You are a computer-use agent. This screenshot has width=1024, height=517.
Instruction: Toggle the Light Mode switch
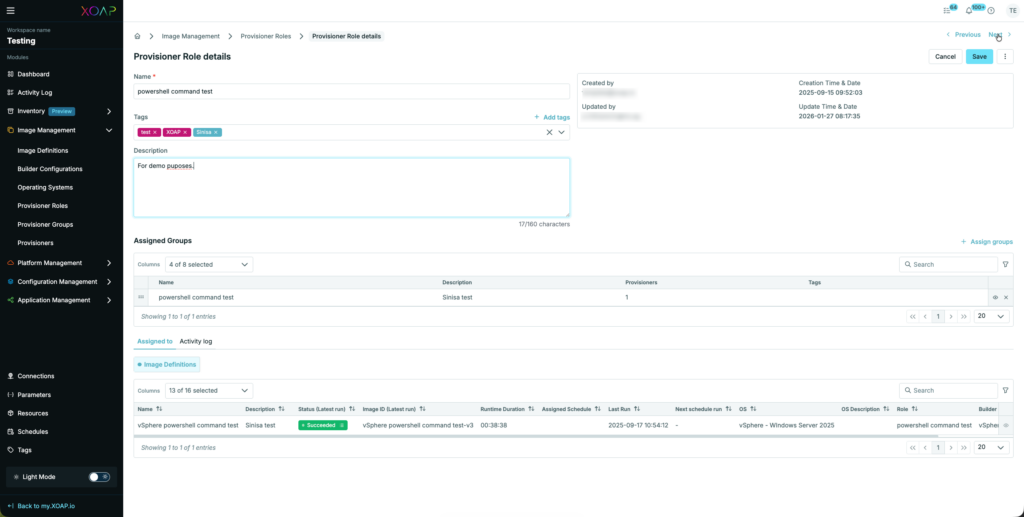pos(99,477)
